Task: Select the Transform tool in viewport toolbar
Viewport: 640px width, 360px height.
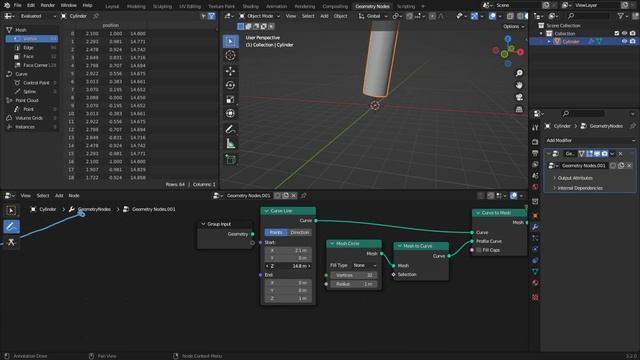Action: point(230,113)
